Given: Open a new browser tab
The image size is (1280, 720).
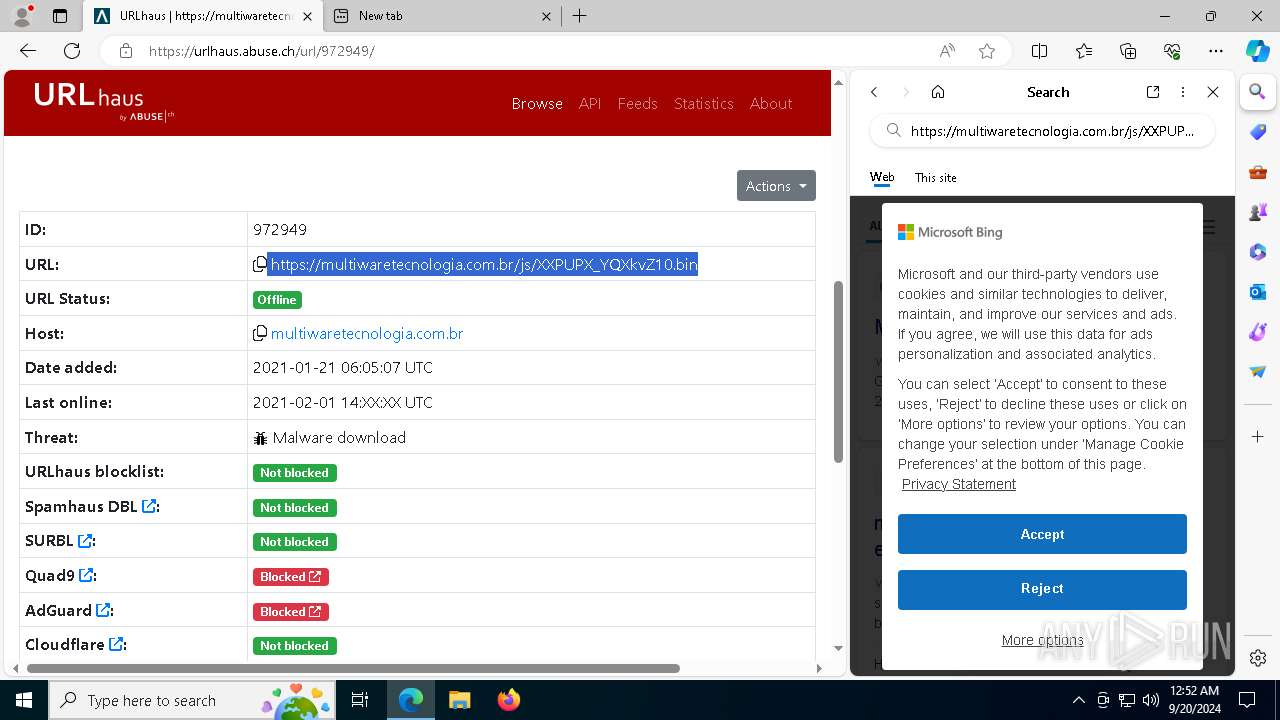Looking at the screenshot, I should [x=579, y=16].
